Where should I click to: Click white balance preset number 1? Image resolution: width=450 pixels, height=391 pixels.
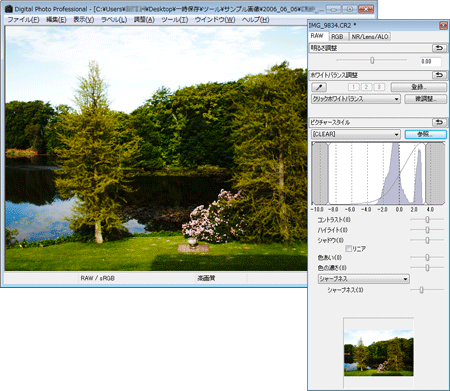pos(353,87)
